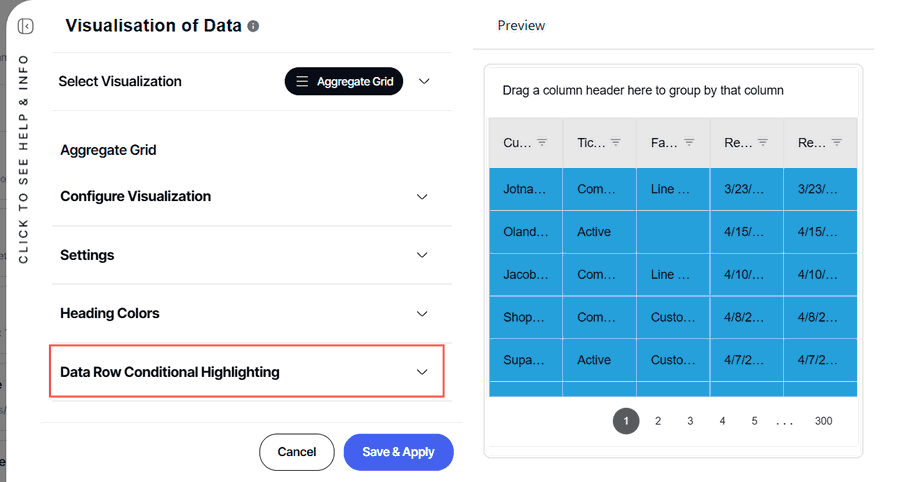Expand the Configure Visualization section

[x=422, y=197]
